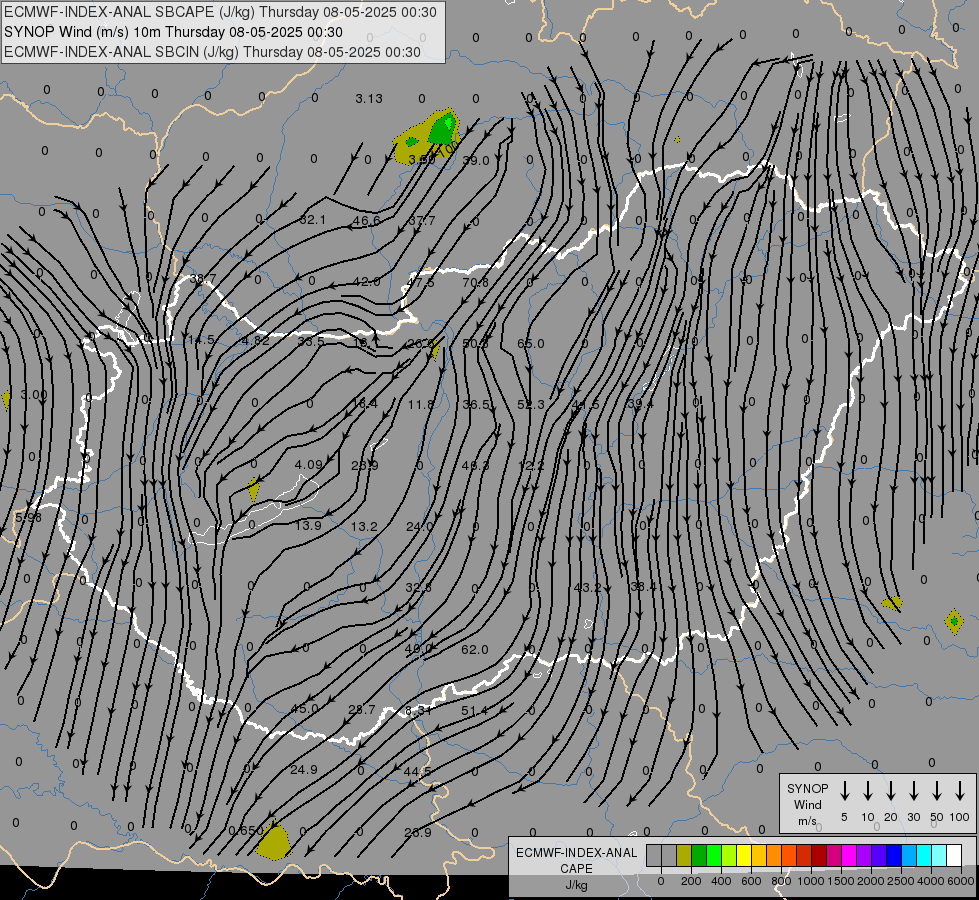Click the ECMWF-INDEX-ANAL CAPE legend title
The height and width of the screenshot is (900, 979).
(576, 860)
